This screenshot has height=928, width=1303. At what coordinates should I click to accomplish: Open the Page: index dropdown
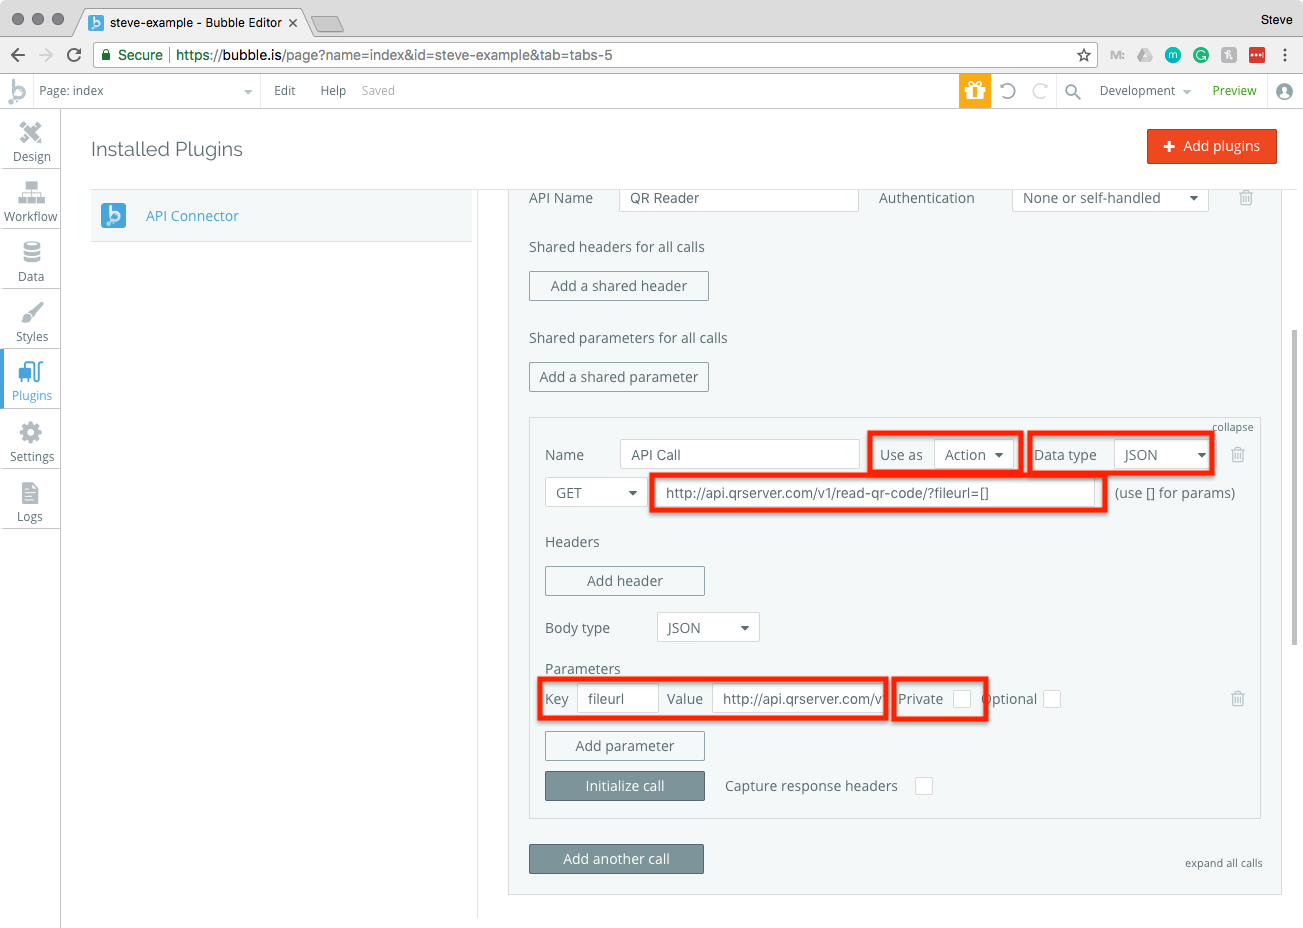(x=146, y=91)
